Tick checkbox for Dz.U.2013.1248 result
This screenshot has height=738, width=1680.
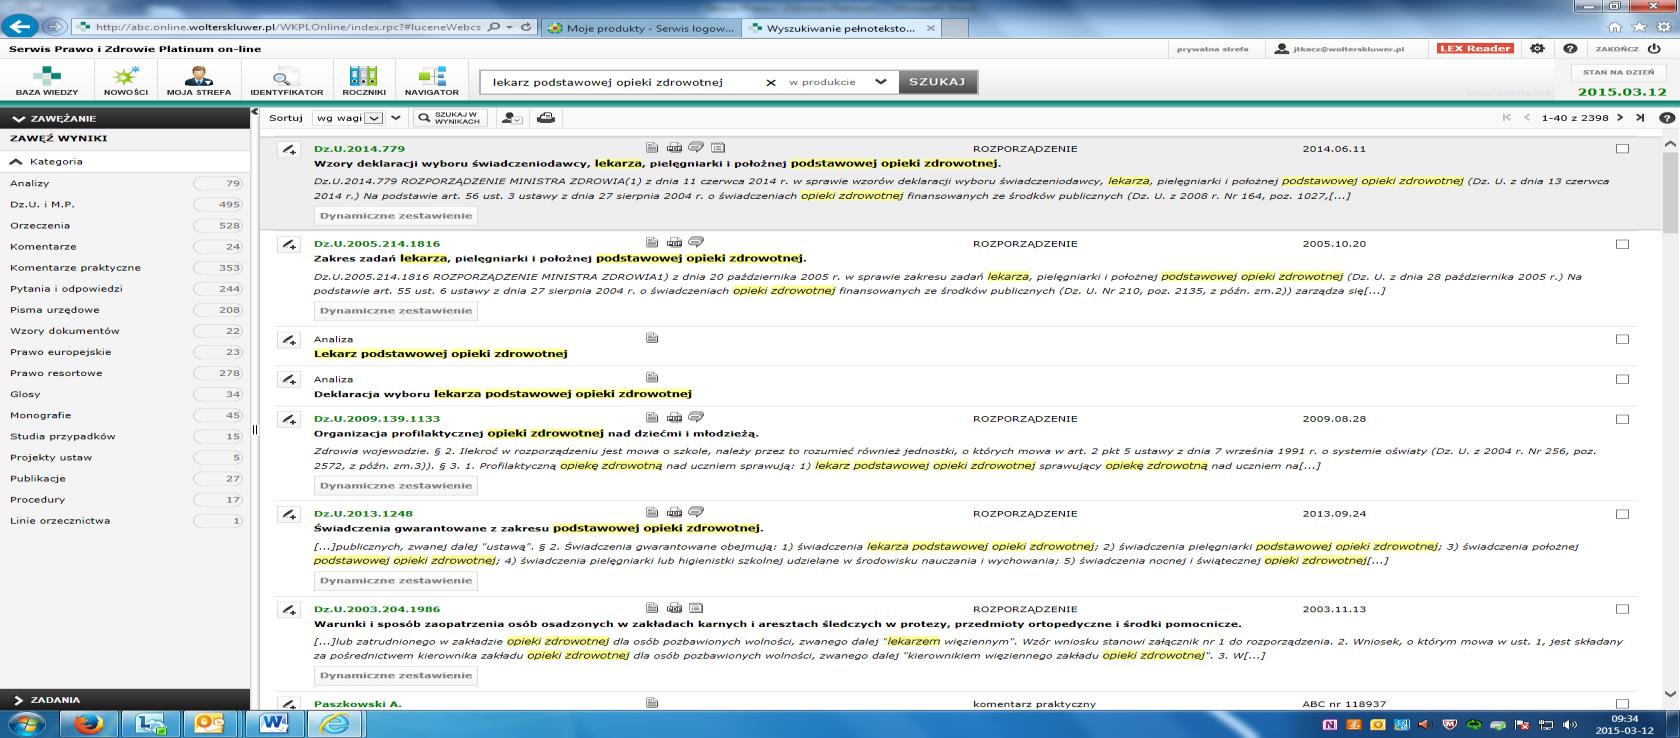coord(1622,514)
